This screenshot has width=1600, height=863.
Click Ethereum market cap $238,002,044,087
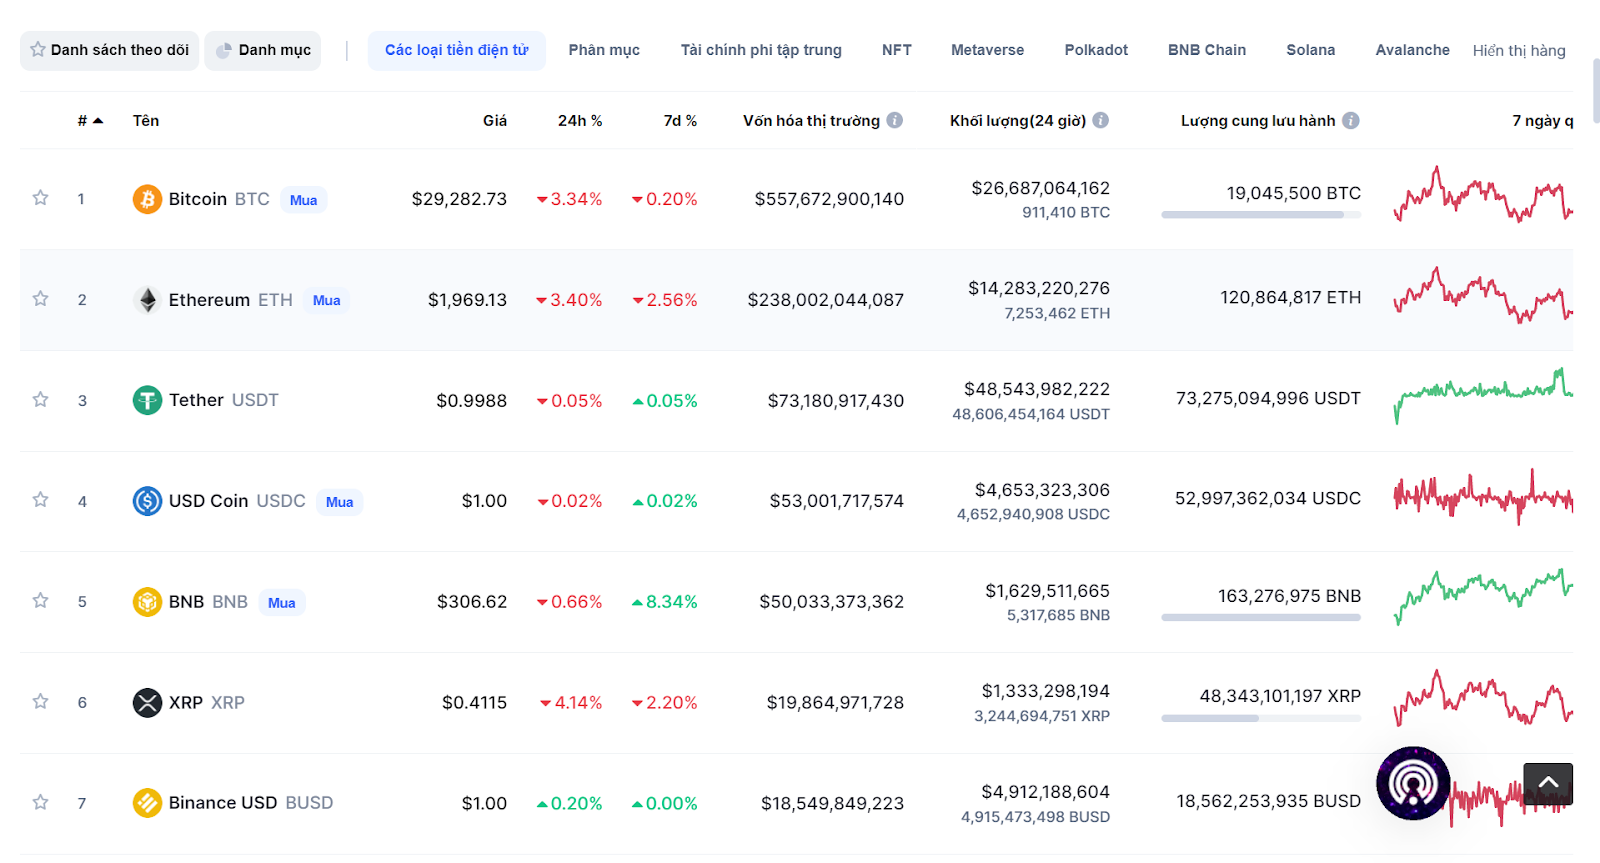826,300
